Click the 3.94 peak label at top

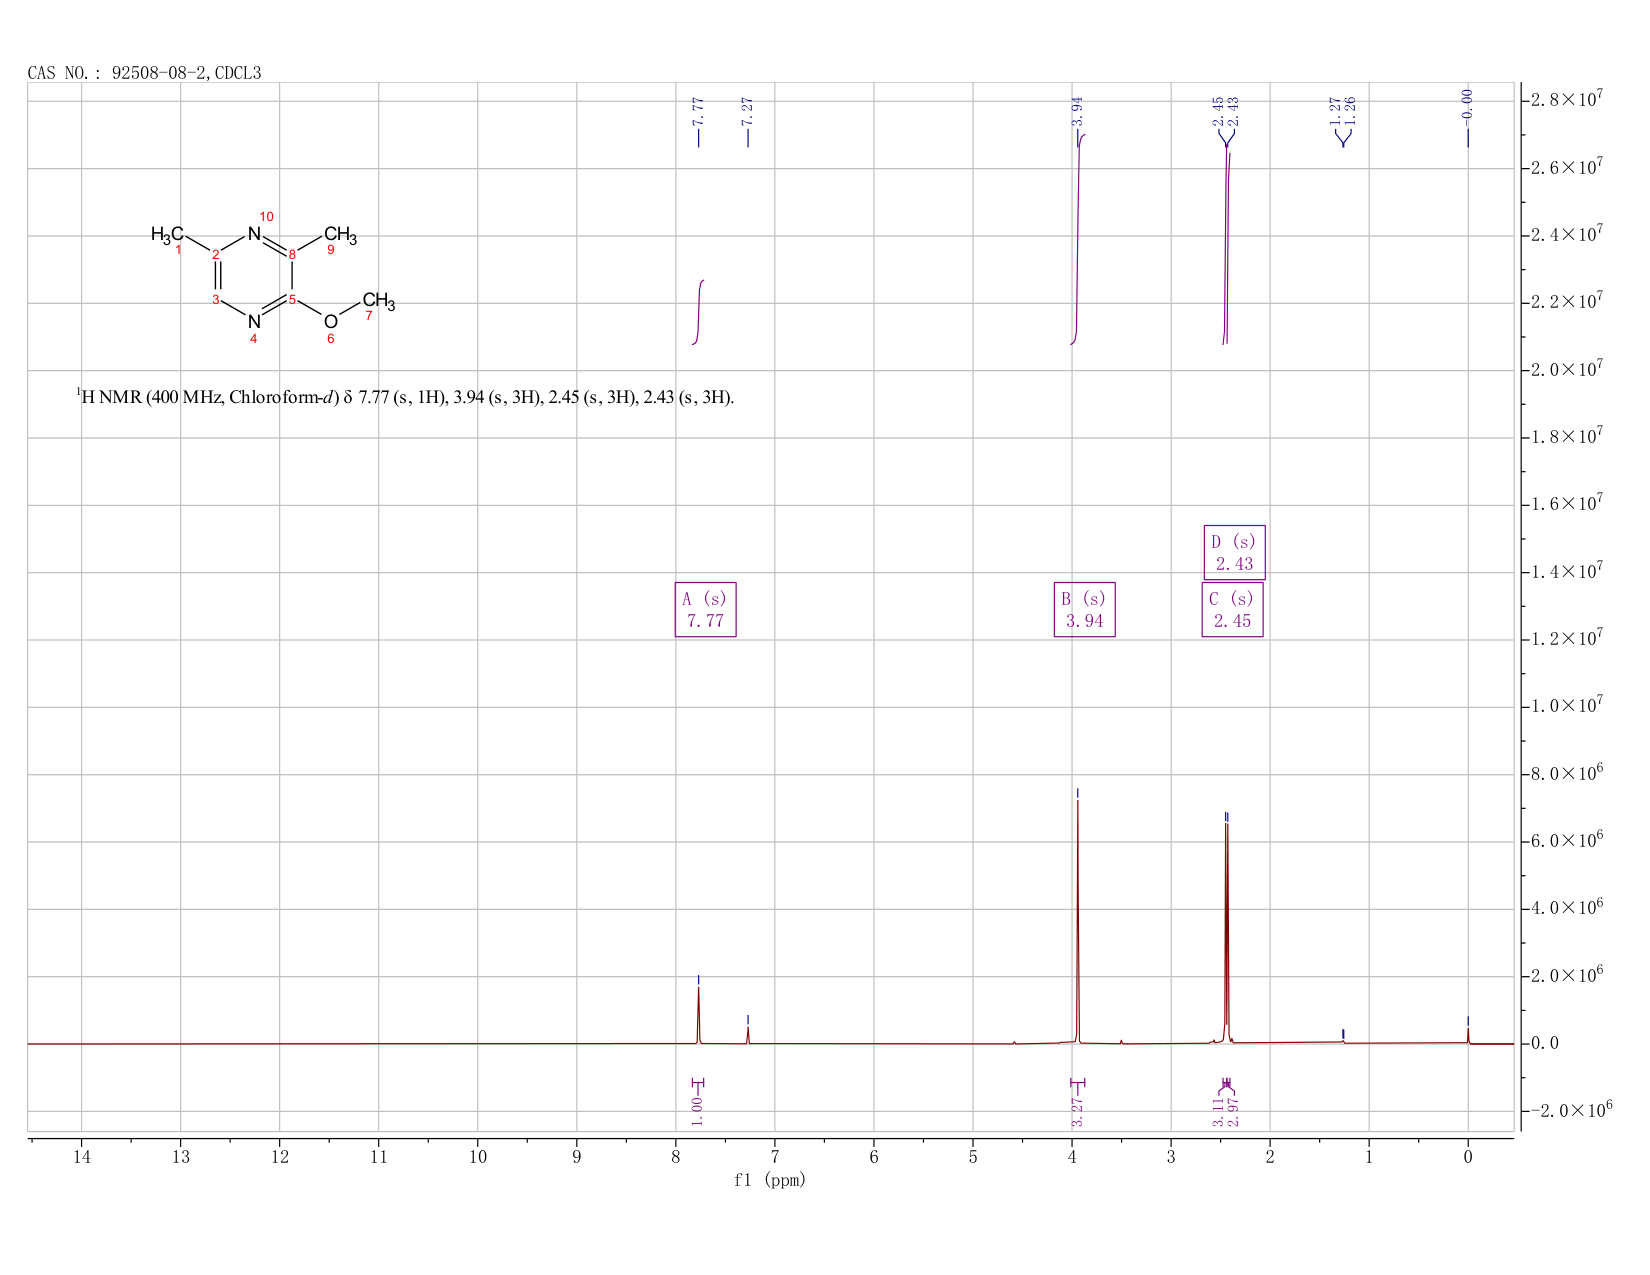point(1077,109)
